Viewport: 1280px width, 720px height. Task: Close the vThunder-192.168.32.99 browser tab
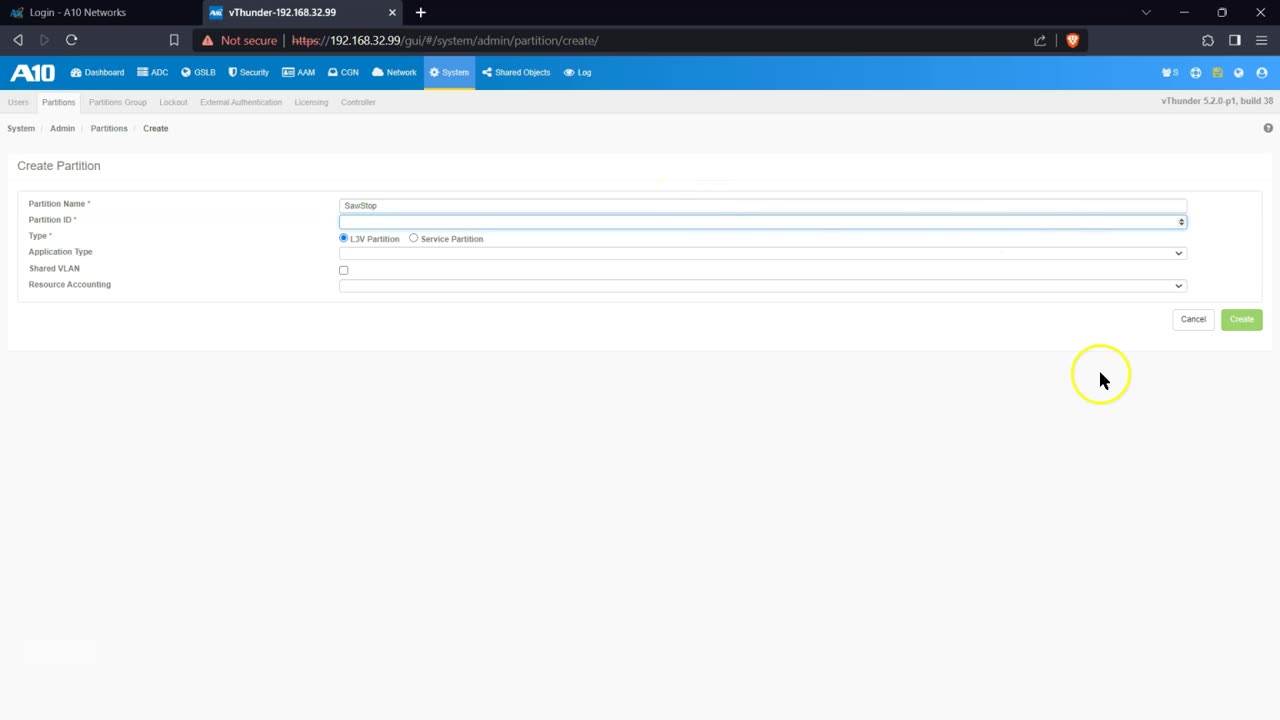click(x=393, y=13)
